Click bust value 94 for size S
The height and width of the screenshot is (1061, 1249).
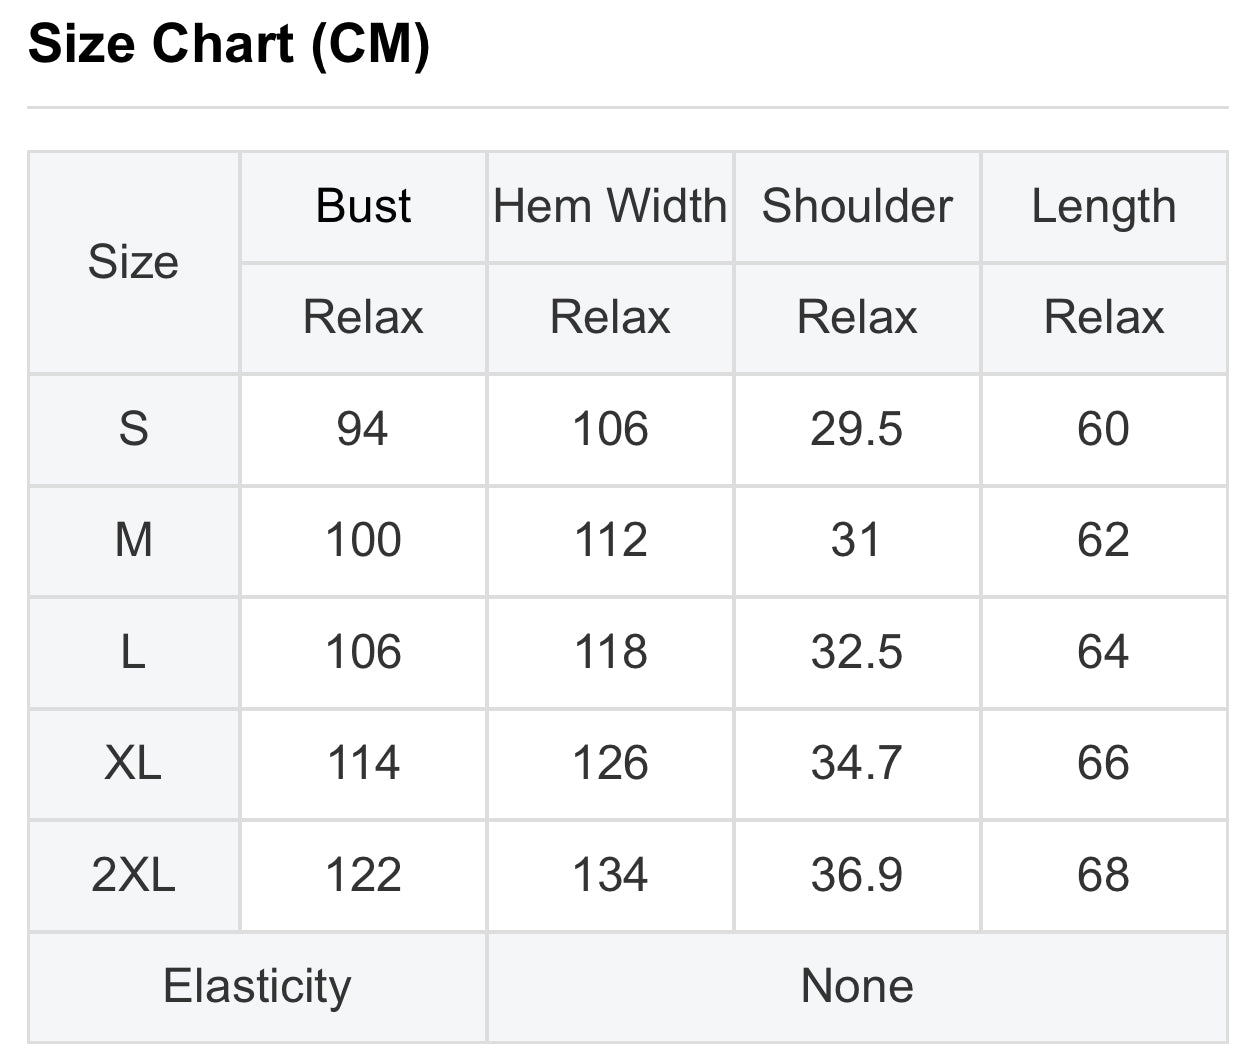[362, 429]
